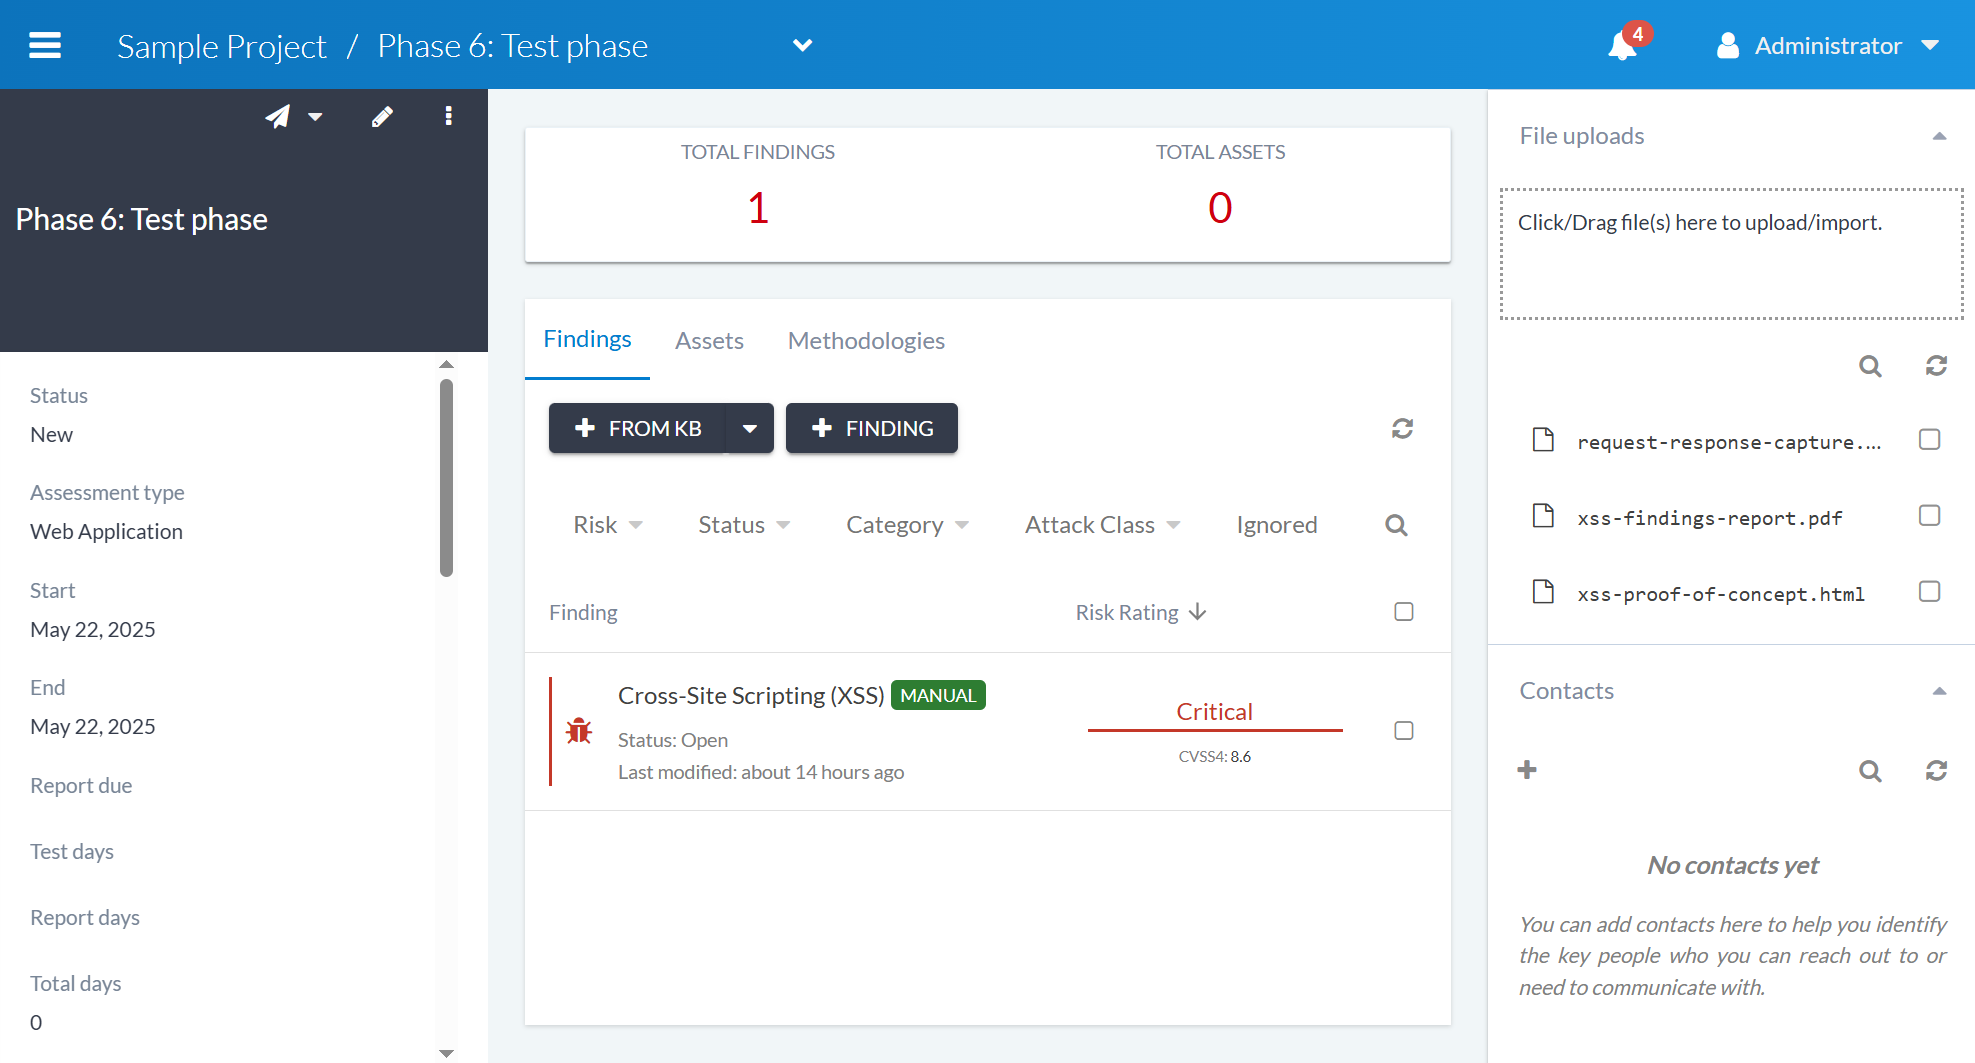Open the hamburger navigation menu
1975x1063 pixels.
pos(45,46)
